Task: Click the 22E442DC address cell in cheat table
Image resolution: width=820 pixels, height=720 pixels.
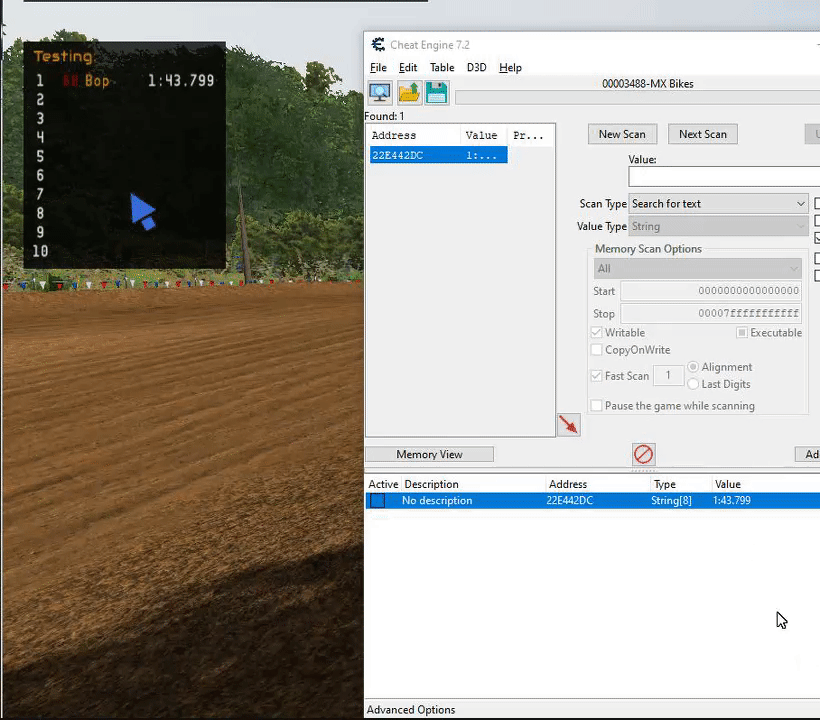Action: coord(570,500)
